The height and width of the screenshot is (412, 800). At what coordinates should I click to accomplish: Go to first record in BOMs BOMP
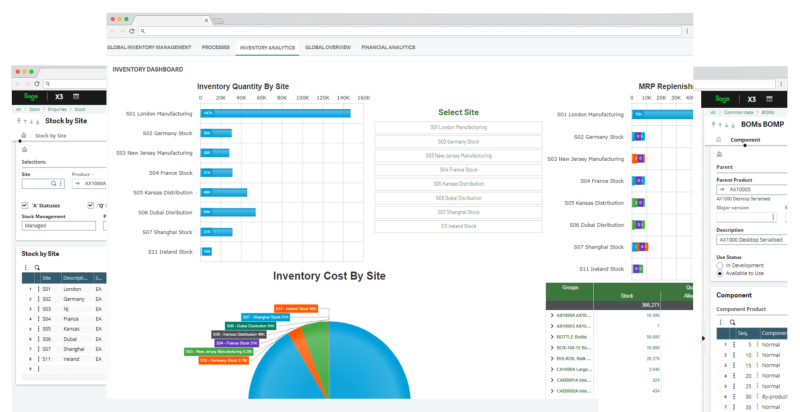714,125
